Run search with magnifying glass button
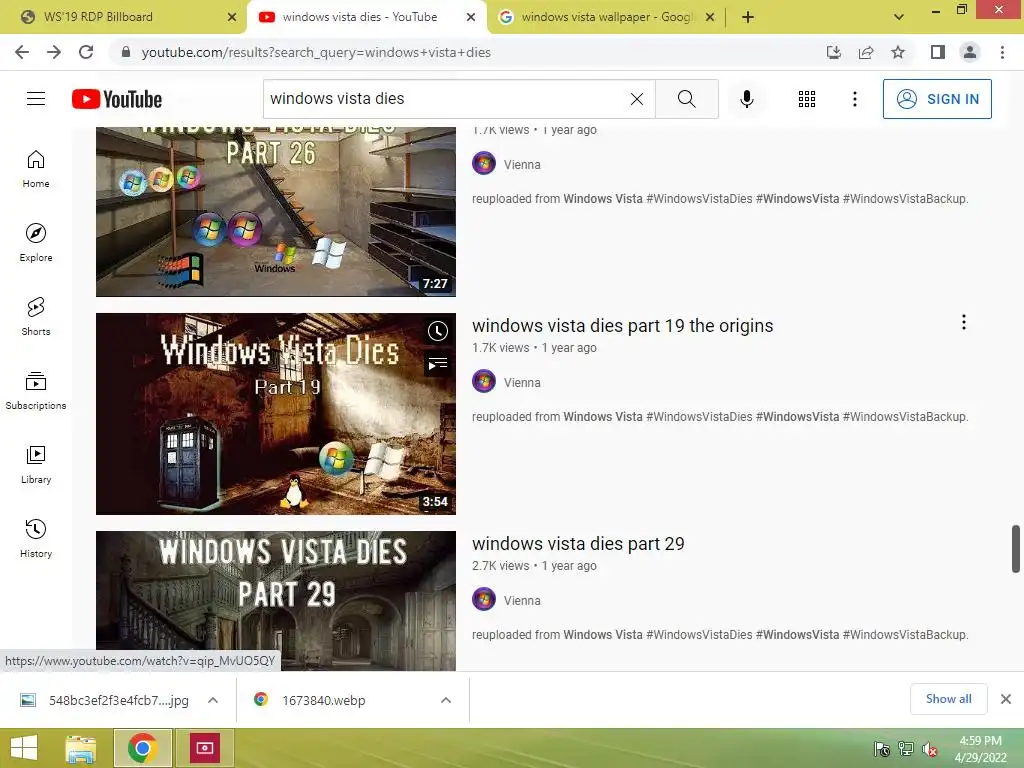 tap(686, 99)
